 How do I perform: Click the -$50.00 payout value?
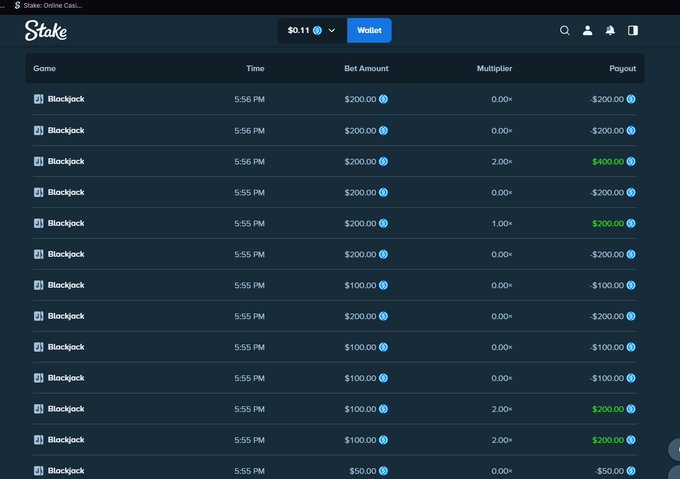[609, 471]
